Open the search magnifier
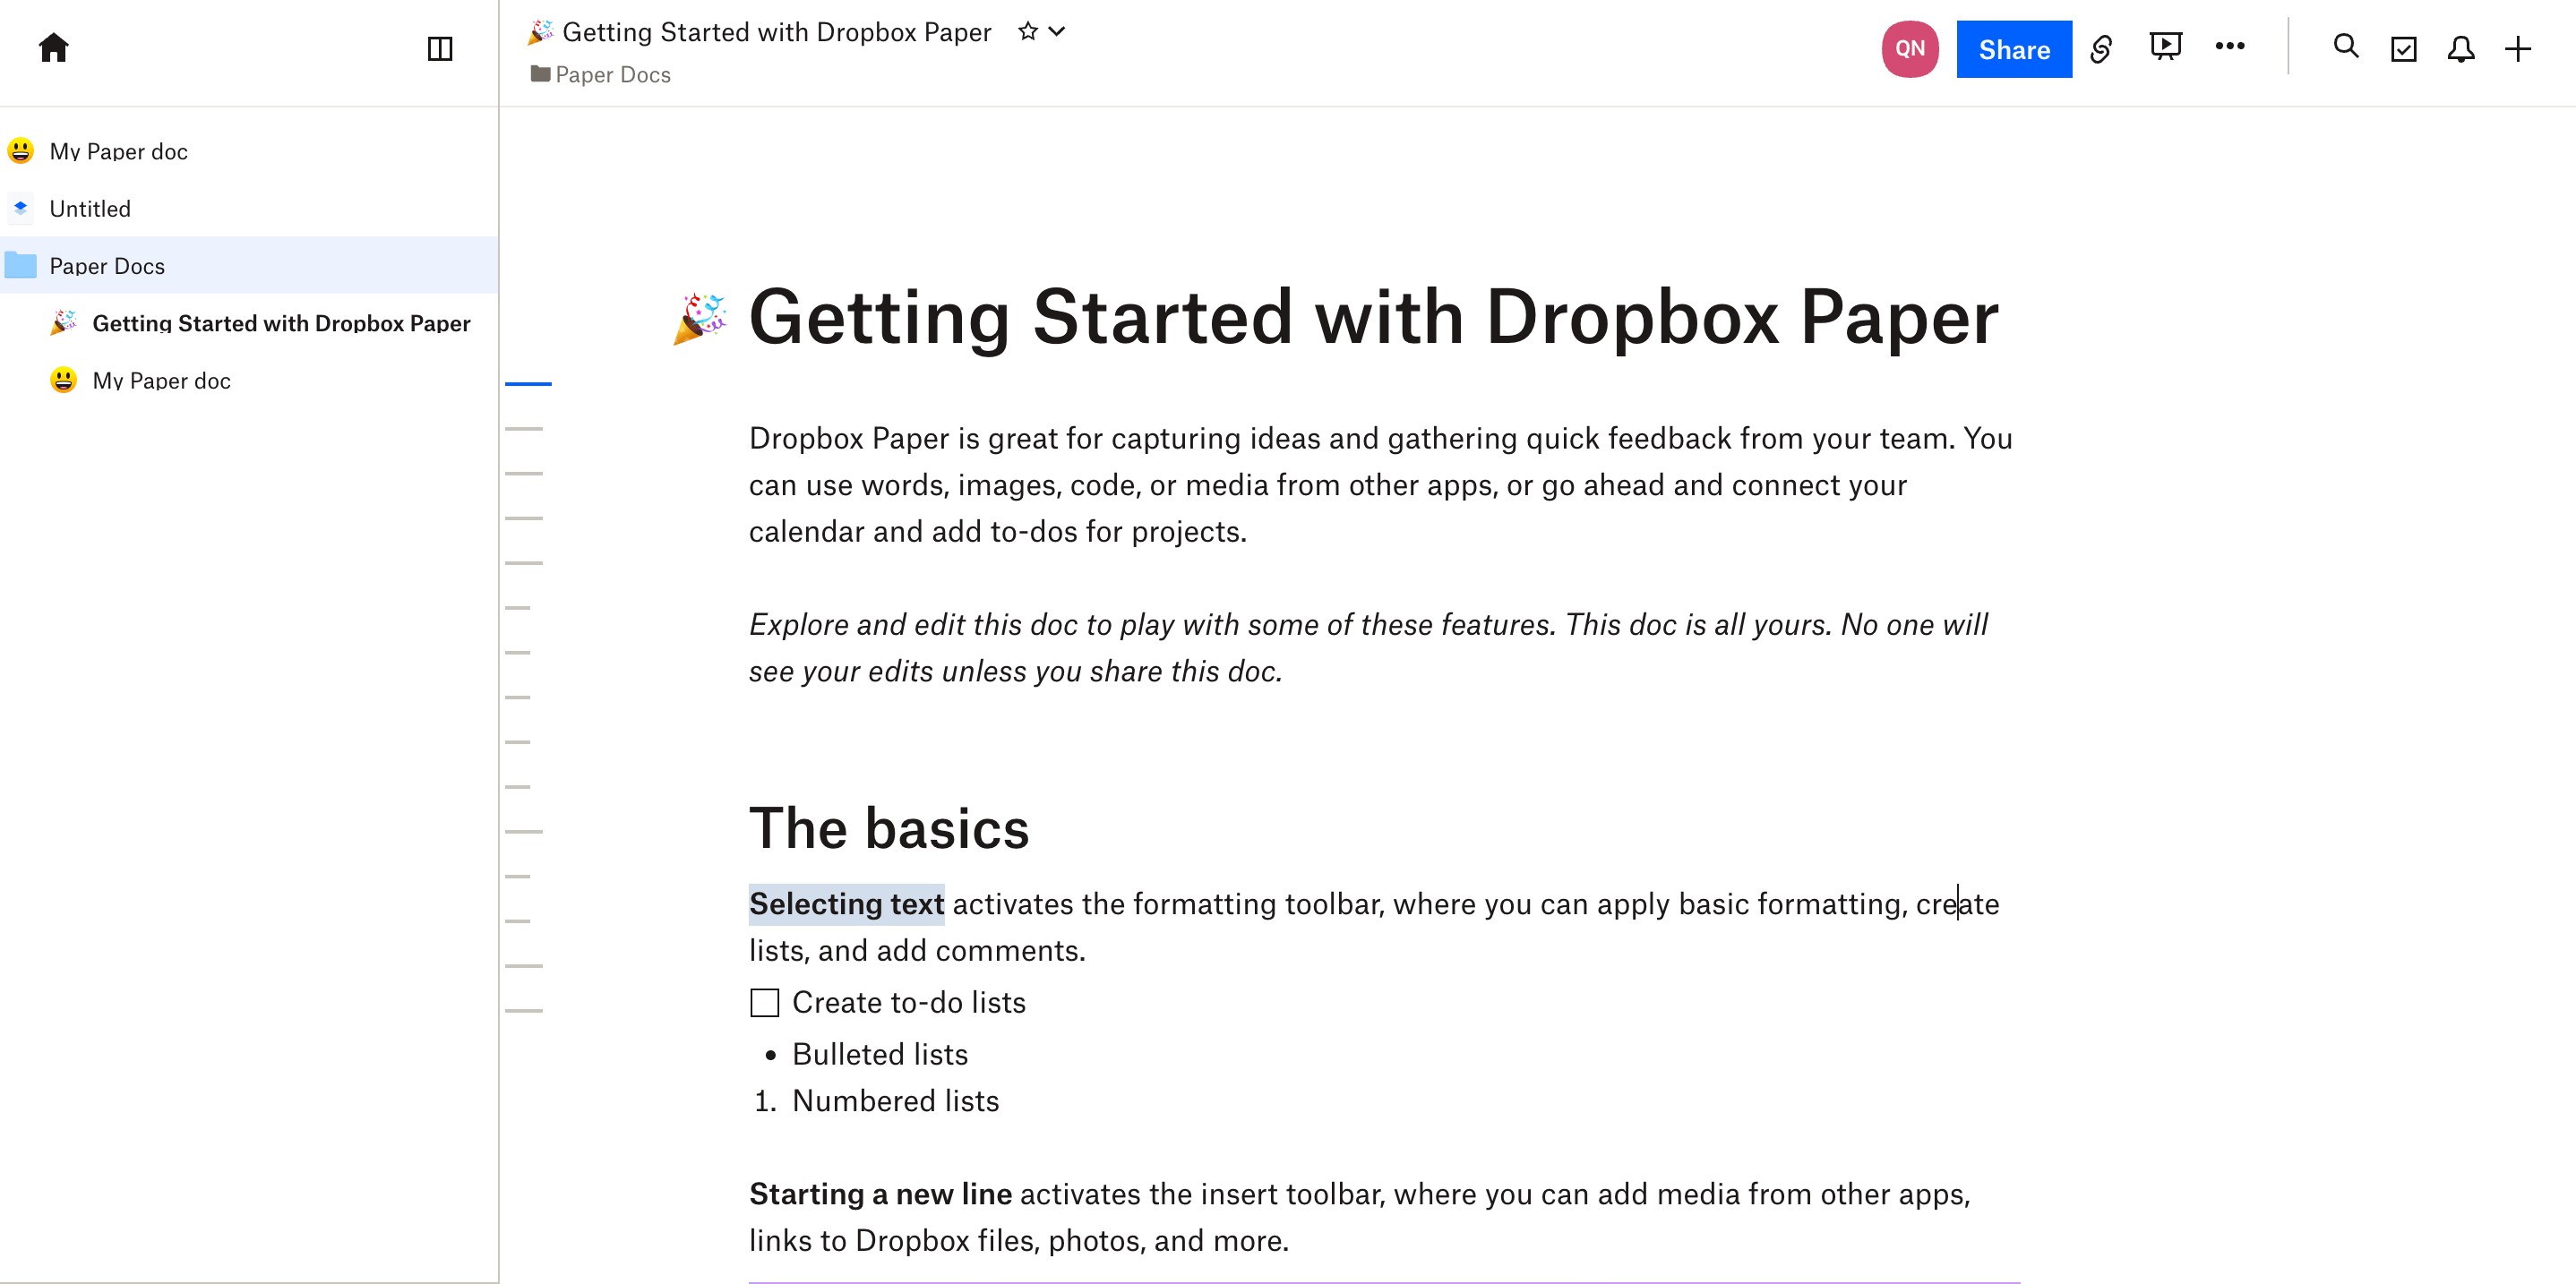Image resolution: width=2576 pixels, height=1284 pixels. [2346, 46]
